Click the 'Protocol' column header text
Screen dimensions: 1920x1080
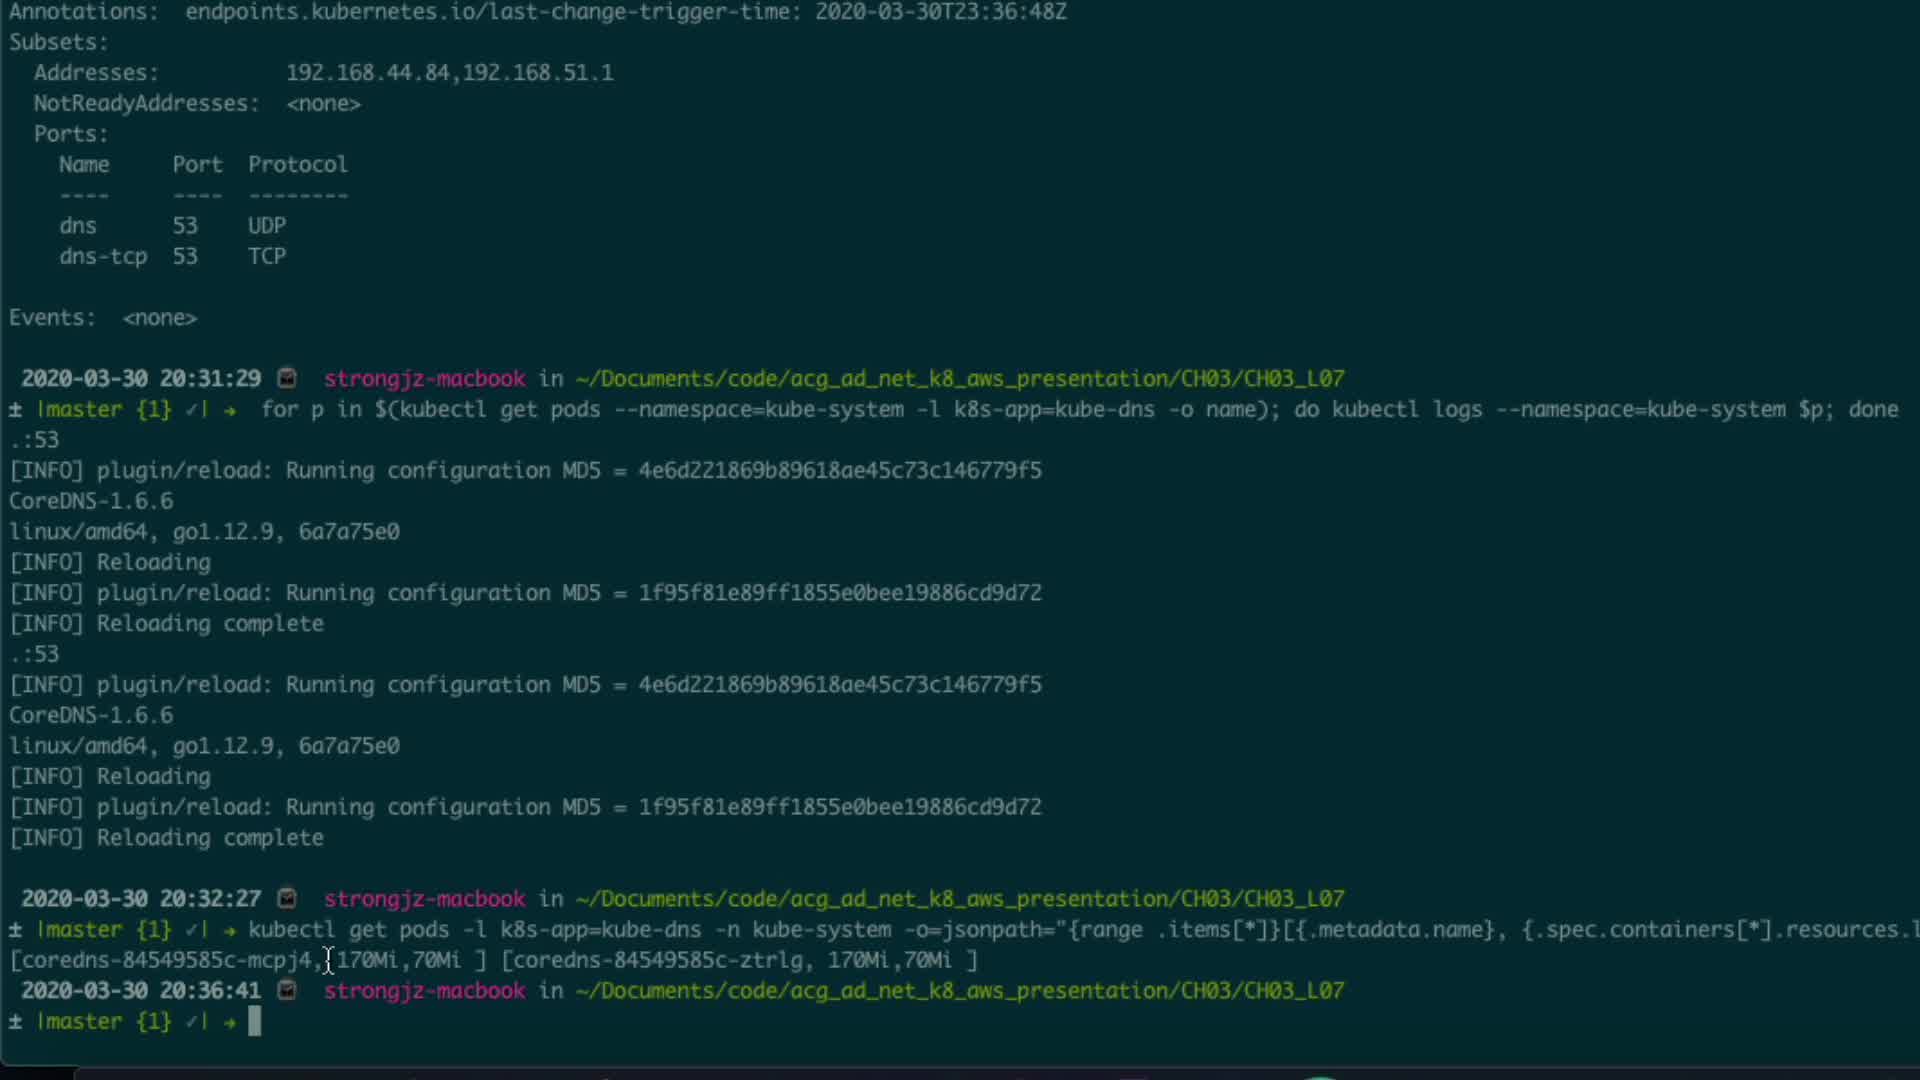pyautogui.click(x=298, y=164)
